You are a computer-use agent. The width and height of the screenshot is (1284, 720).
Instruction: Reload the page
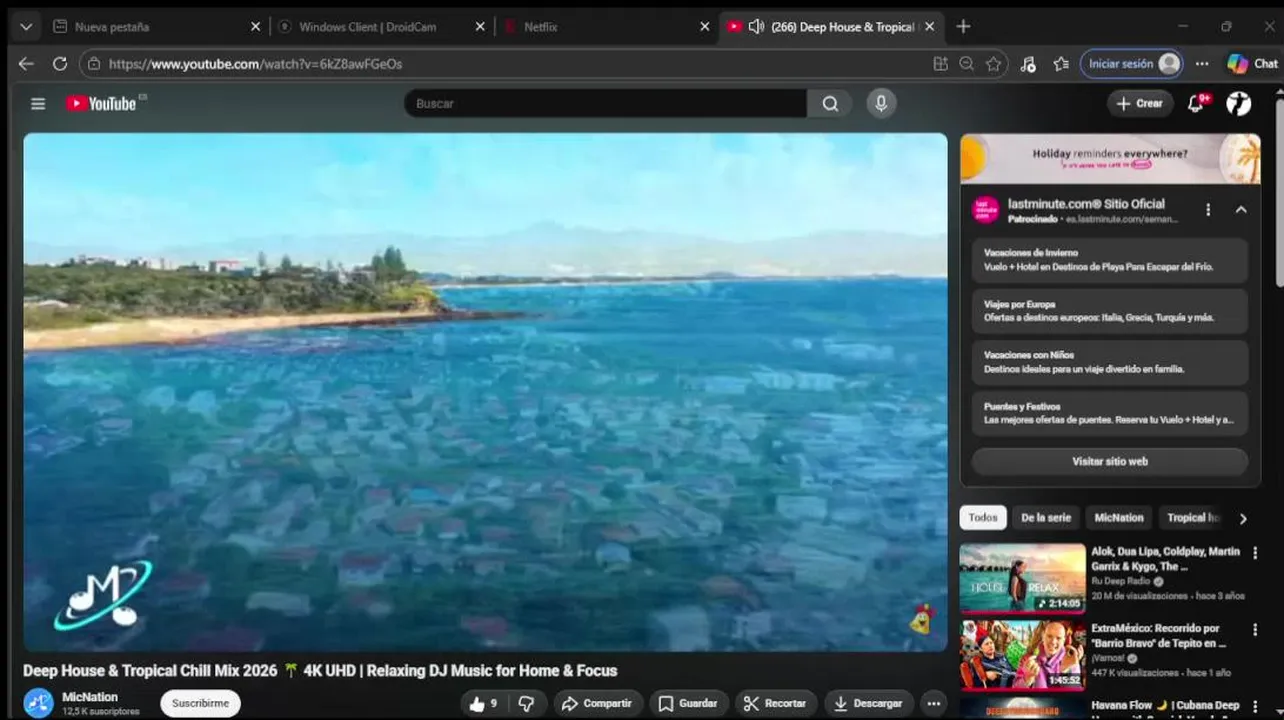[x=60, y=64]
